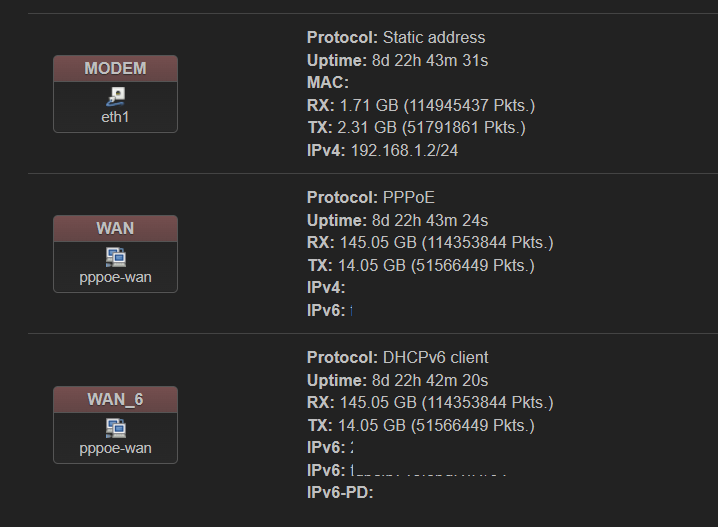Click the MAC label in MODEM details

coord(328,83)
